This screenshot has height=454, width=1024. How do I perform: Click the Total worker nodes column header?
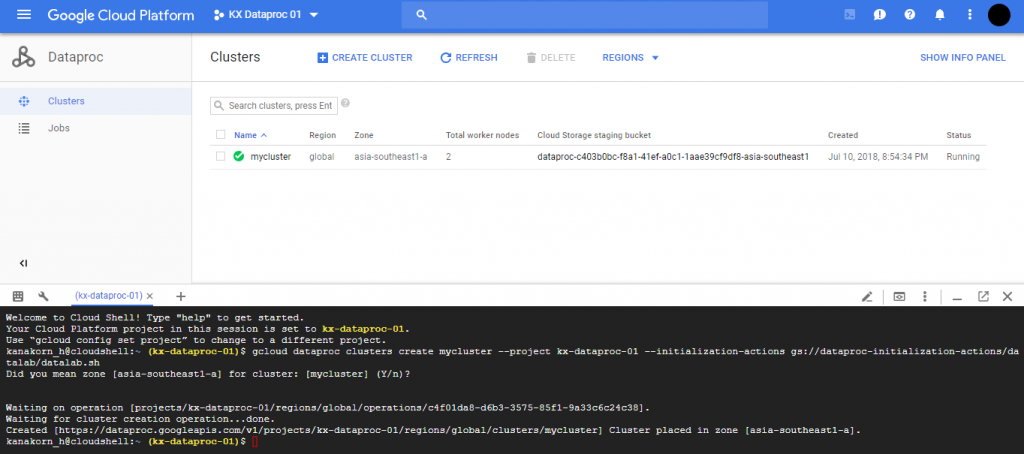coord(482,135)
